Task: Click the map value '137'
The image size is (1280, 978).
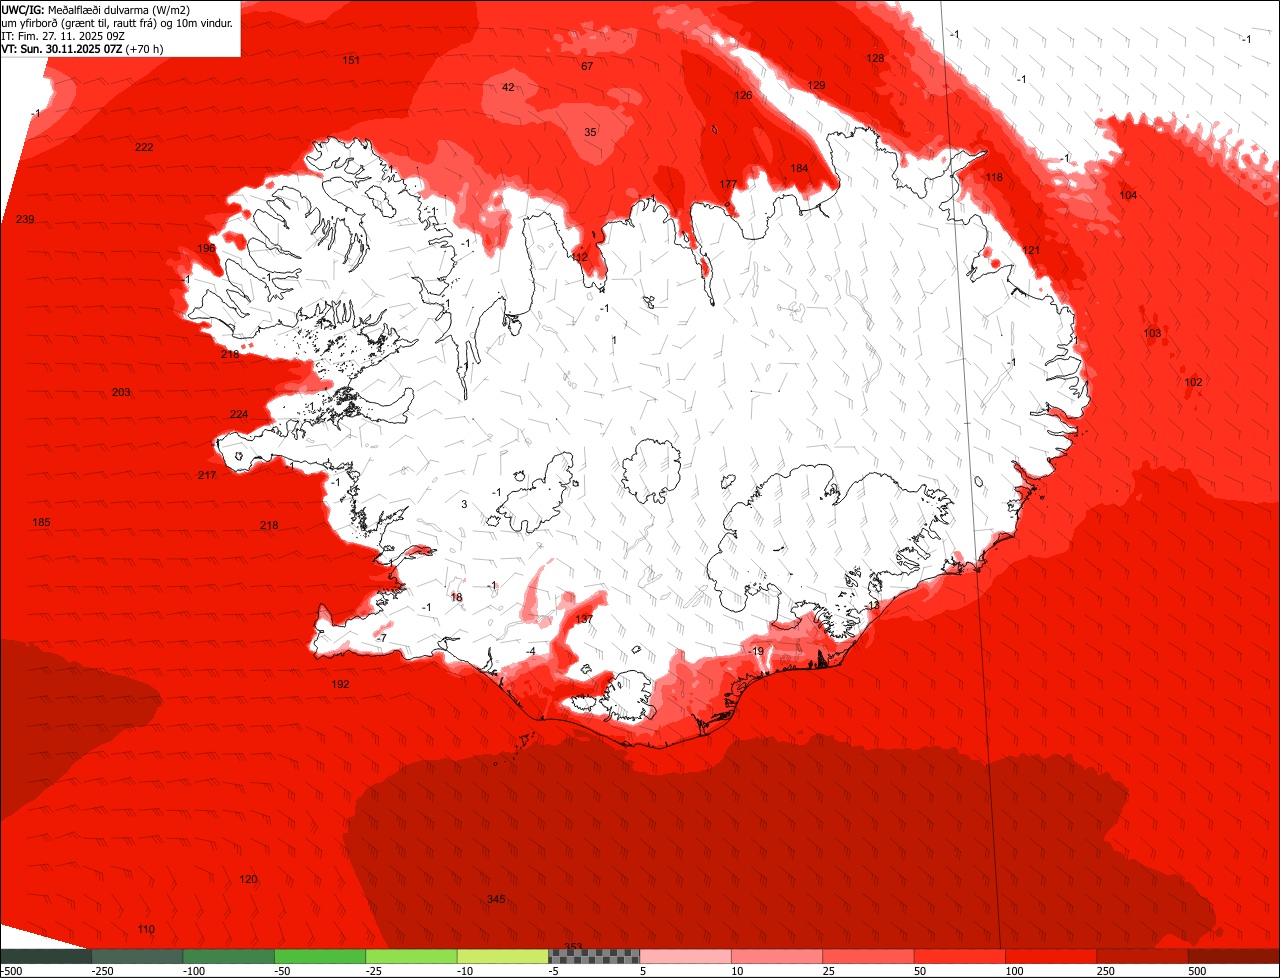Action: pos(584,619)
